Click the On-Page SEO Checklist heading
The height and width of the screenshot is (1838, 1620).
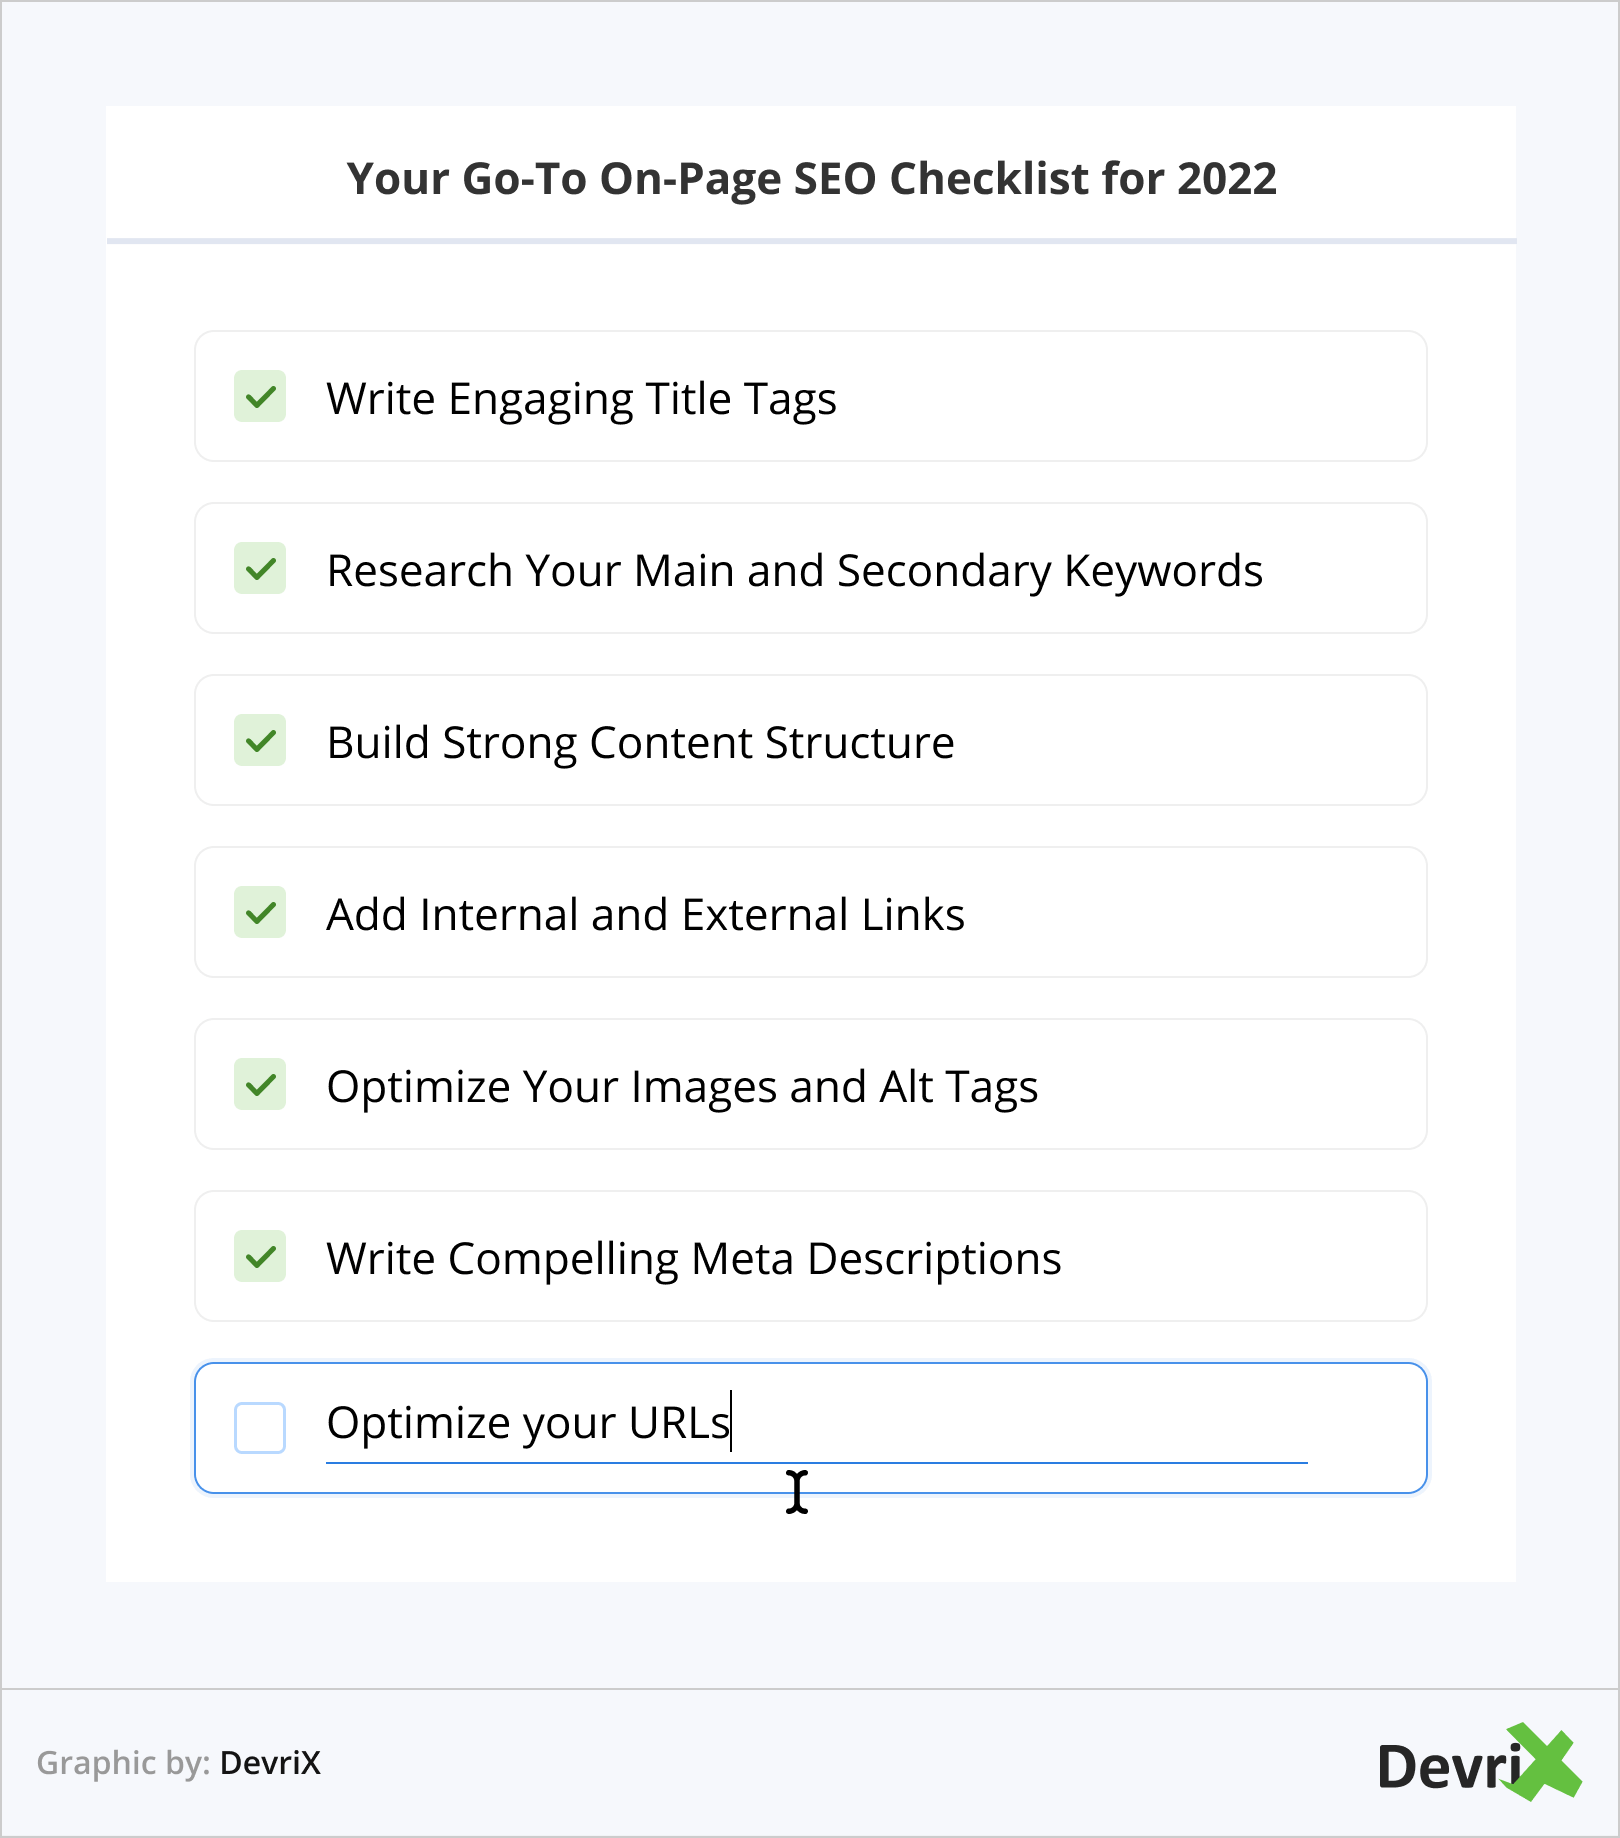pos(811,179)
